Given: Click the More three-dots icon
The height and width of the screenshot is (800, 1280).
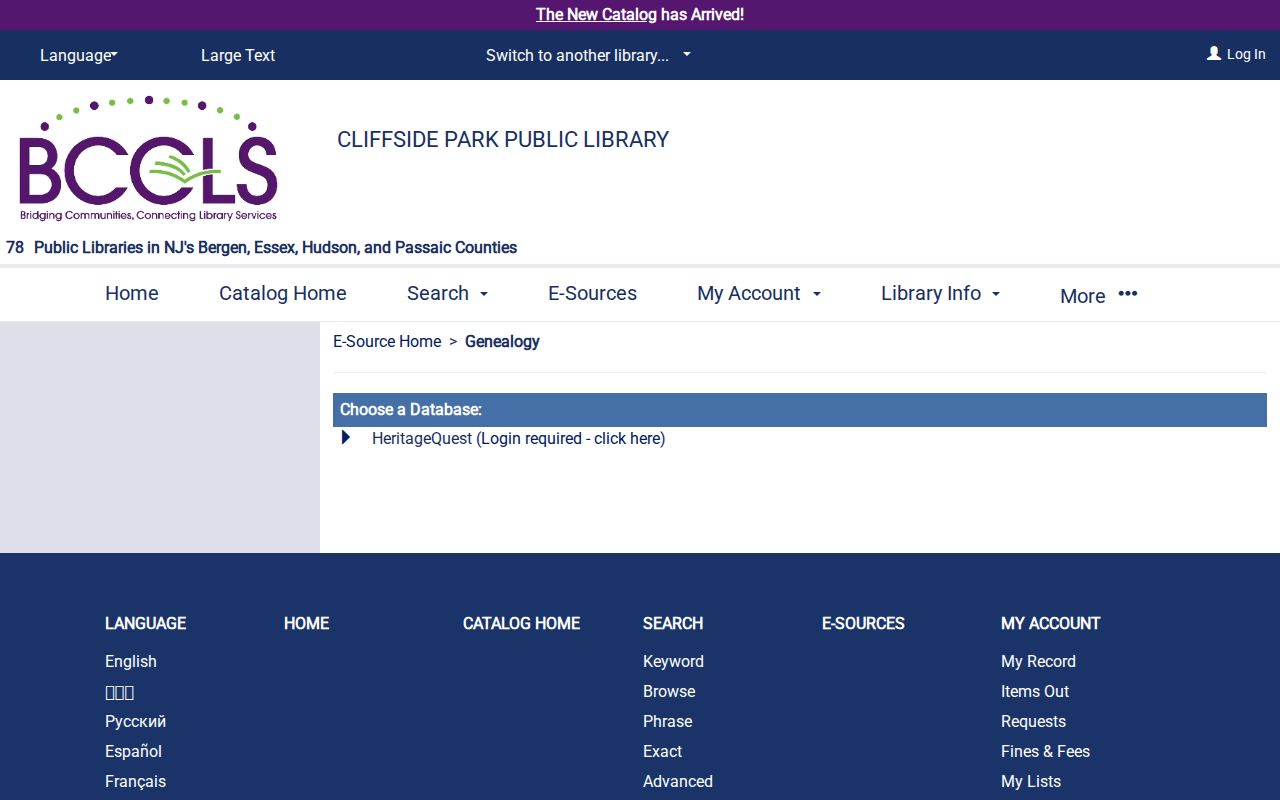Looking at the screenshot, I should click(x=1128, y=294).
